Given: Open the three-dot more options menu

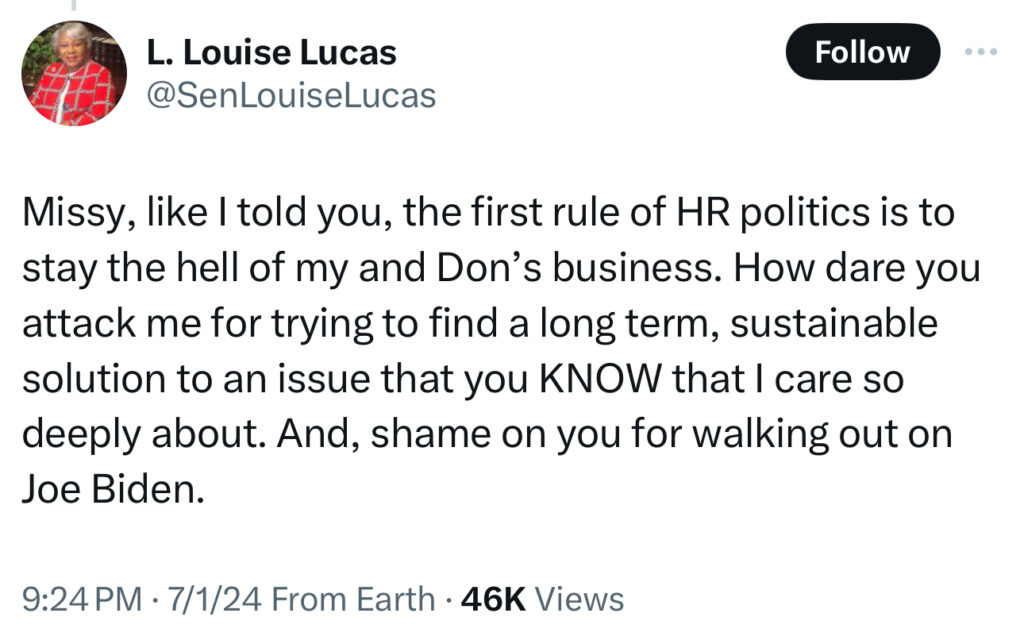Looking at the screenshot, I should (984, 51).
